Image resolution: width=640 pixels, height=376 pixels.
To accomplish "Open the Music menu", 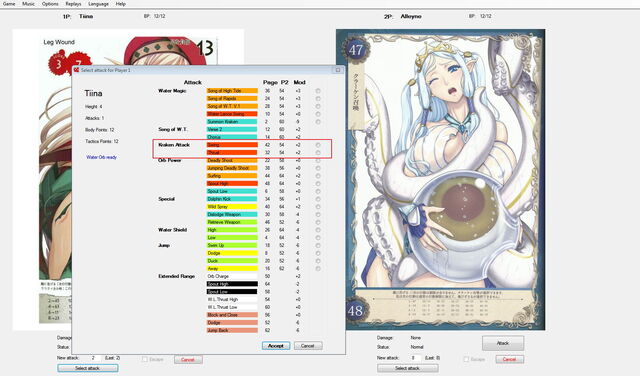I will [29, 4].
